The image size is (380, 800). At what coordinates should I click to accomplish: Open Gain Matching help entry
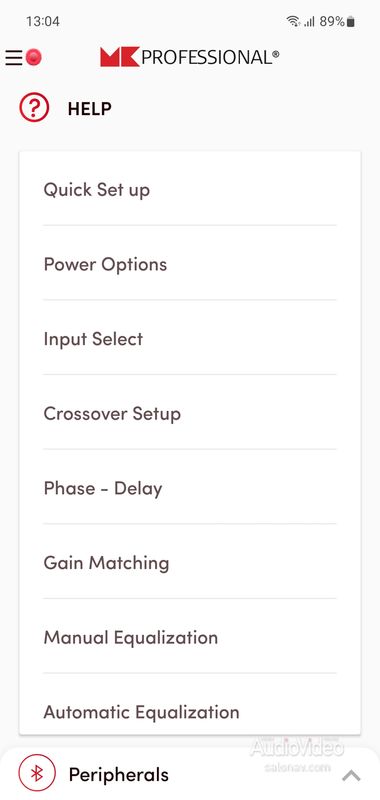[190, 563]
